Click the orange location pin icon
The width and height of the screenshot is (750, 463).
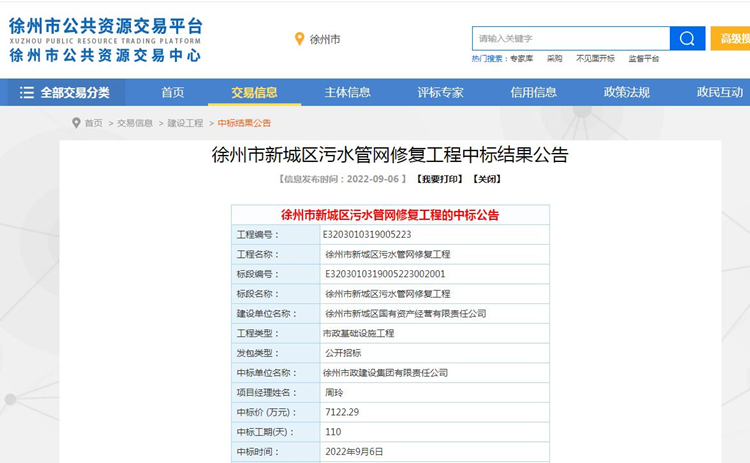299,39
